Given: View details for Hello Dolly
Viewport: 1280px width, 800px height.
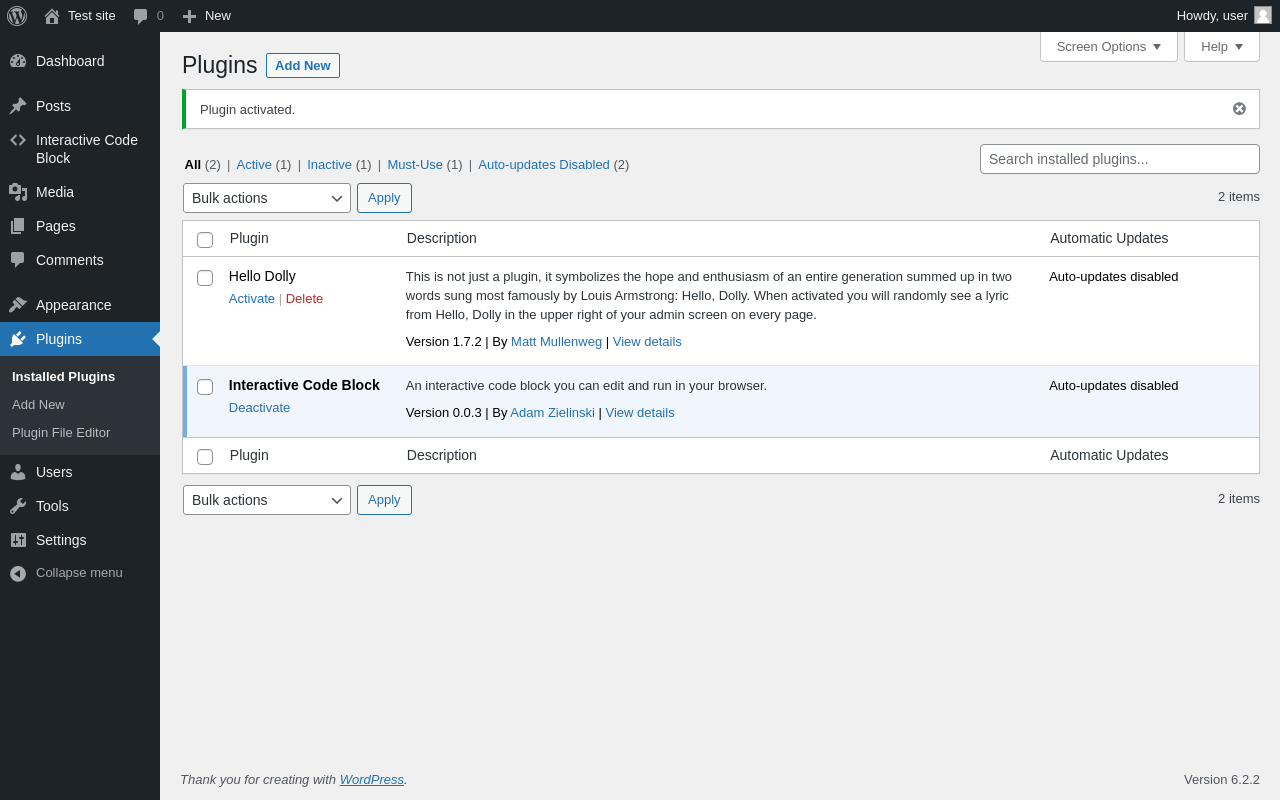Looking at the screenshot, I should point(647,342).
